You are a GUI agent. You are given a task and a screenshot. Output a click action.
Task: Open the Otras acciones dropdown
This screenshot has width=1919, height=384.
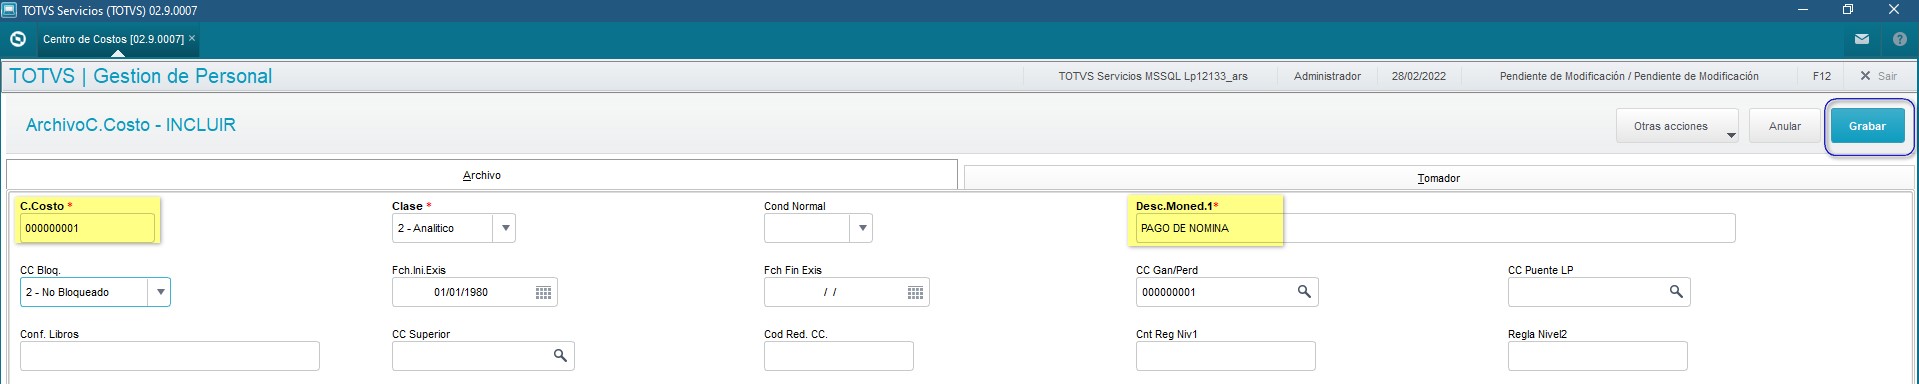(1677, 126)
